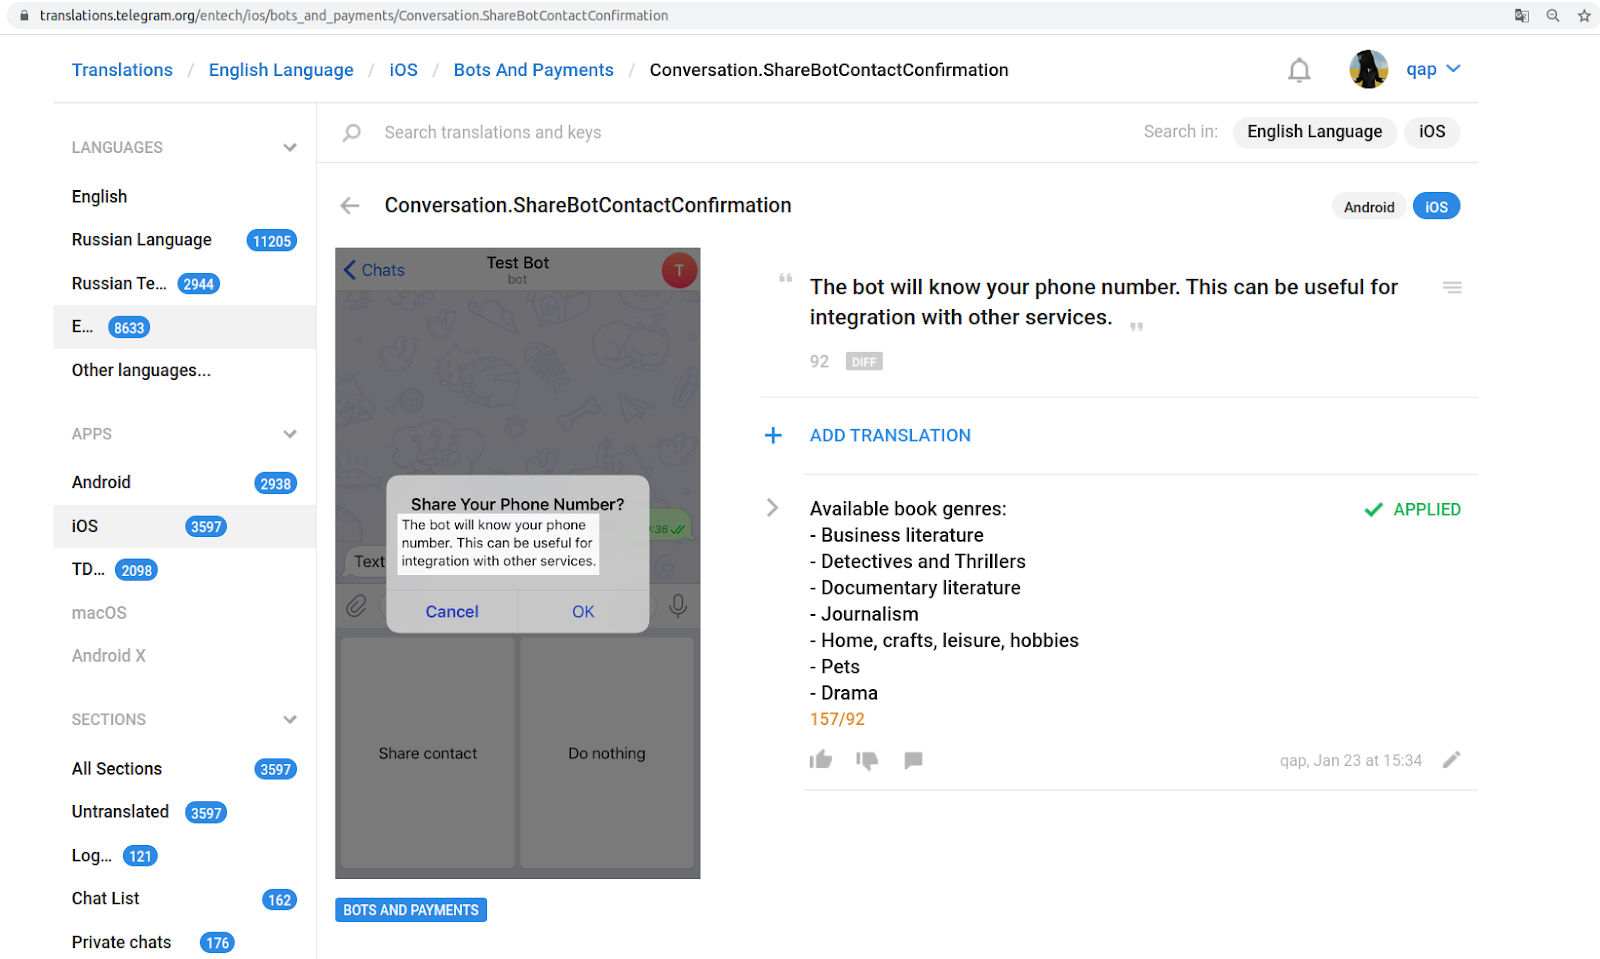Screen dimensions: 1600x959
Task: Open the notifications bell
Action: pyautogui.click(x=1299, y=70)
